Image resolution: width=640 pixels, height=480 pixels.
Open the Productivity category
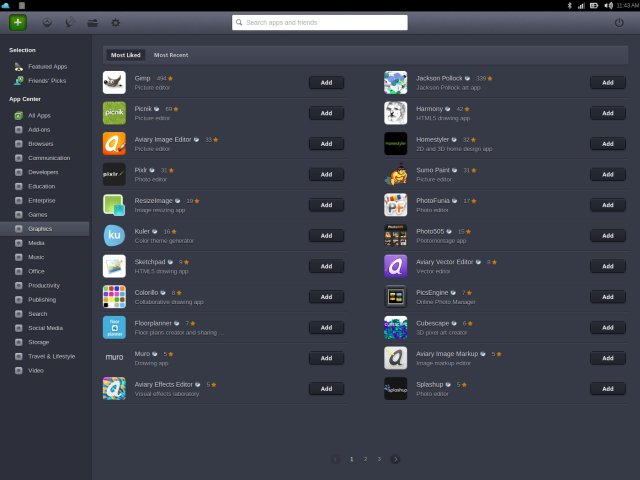pyautogui.click(x=44, y=286)
